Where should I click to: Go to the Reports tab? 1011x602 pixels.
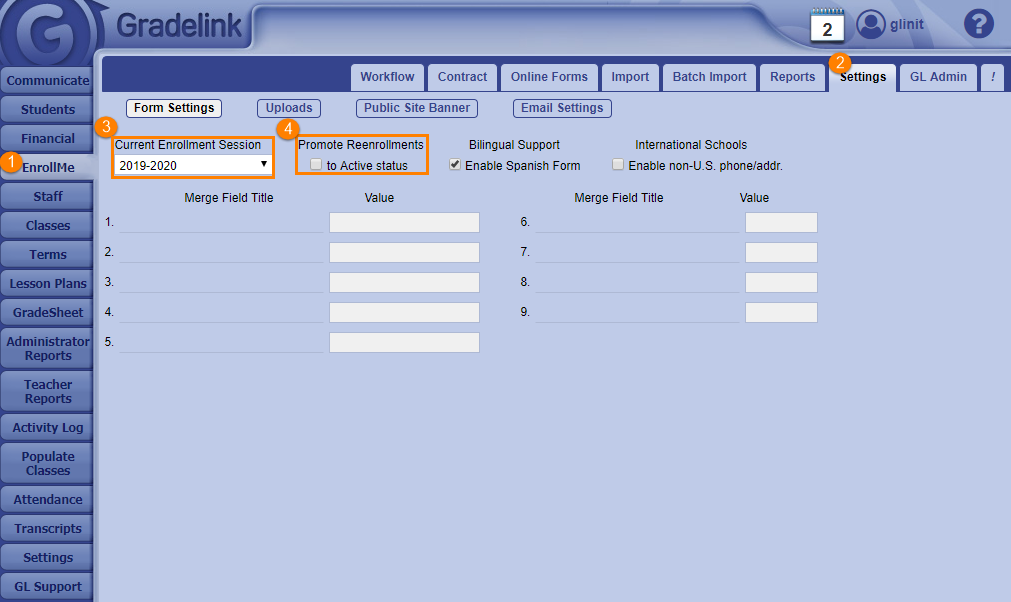792,77
